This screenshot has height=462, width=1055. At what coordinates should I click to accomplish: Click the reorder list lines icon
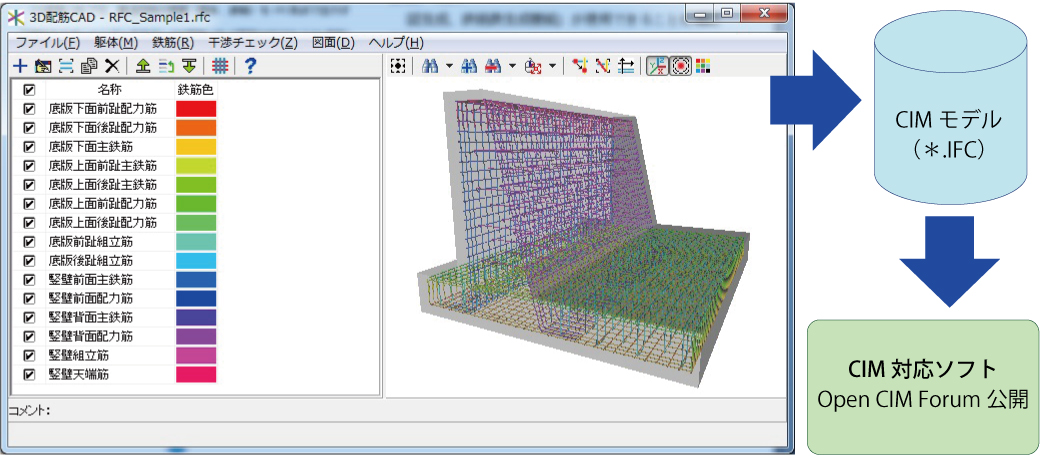click(166, 66)
